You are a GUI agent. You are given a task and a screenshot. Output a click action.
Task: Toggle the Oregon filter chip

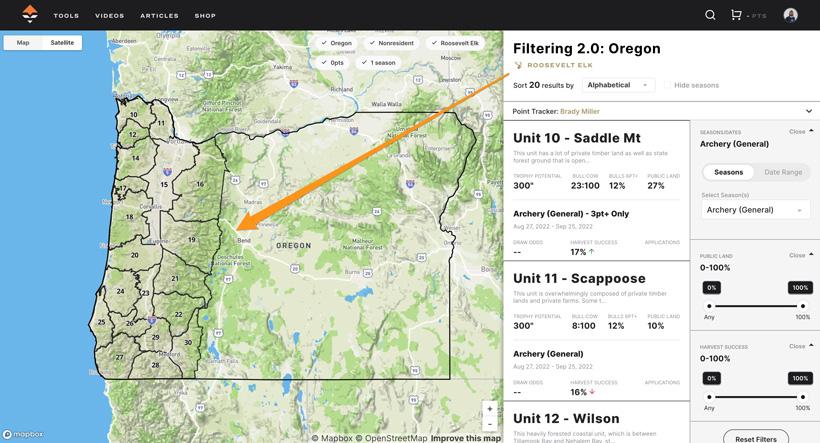336,43
